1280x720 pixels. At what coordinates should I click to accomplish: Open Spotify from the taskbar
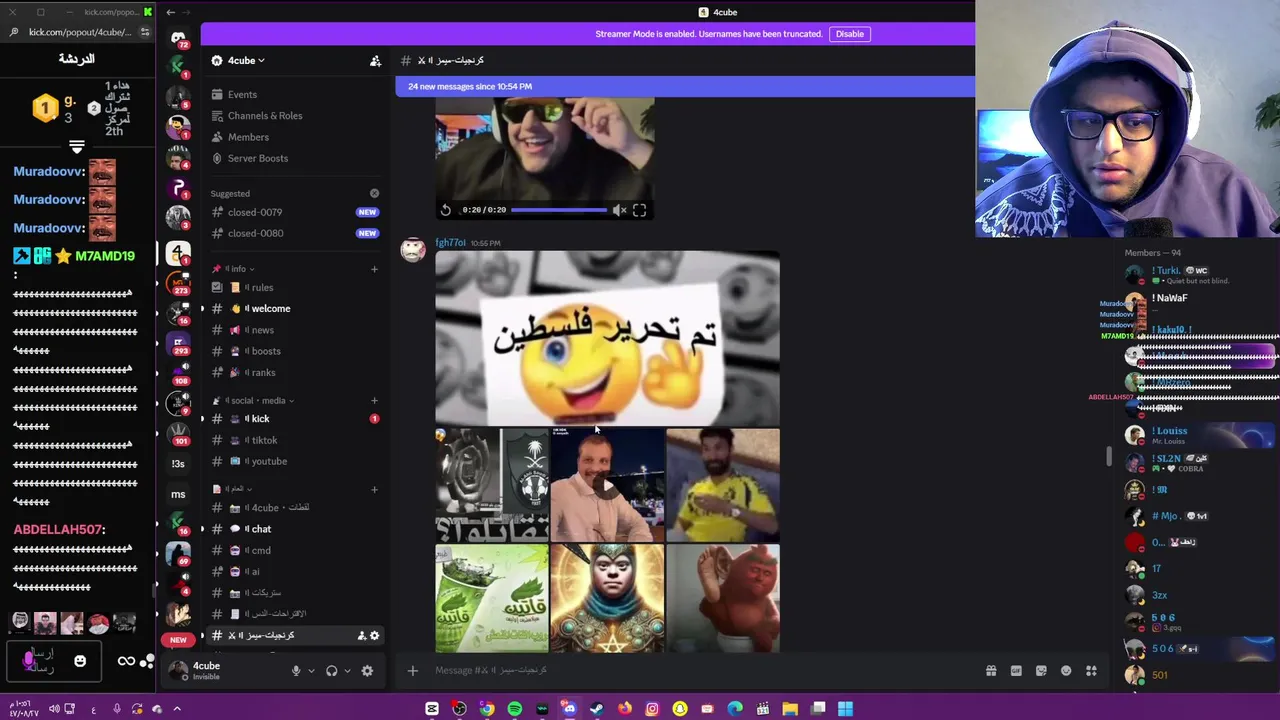(x=514, y=709)
